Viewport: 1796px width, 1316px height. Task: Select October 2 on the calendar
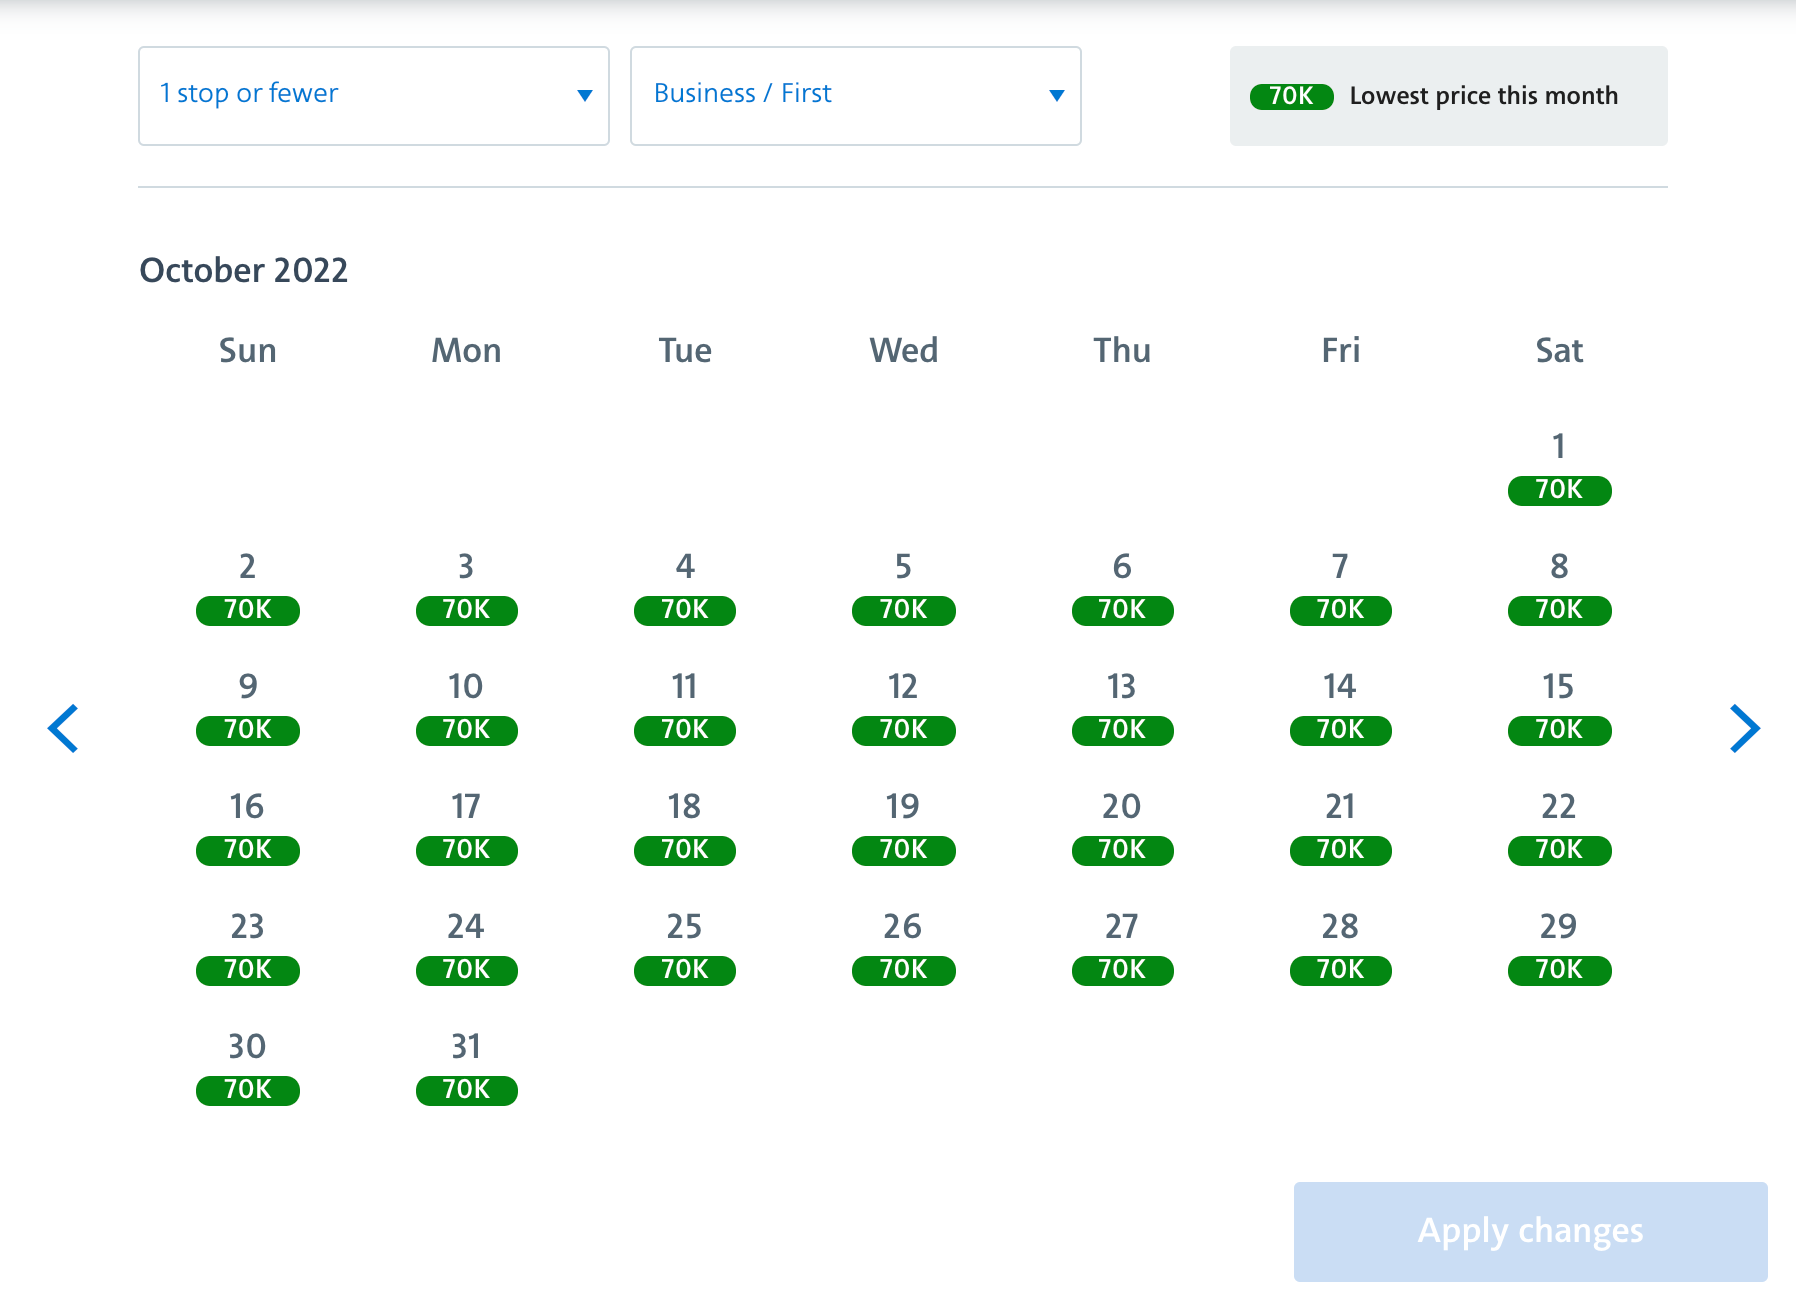tap(248, 587)
